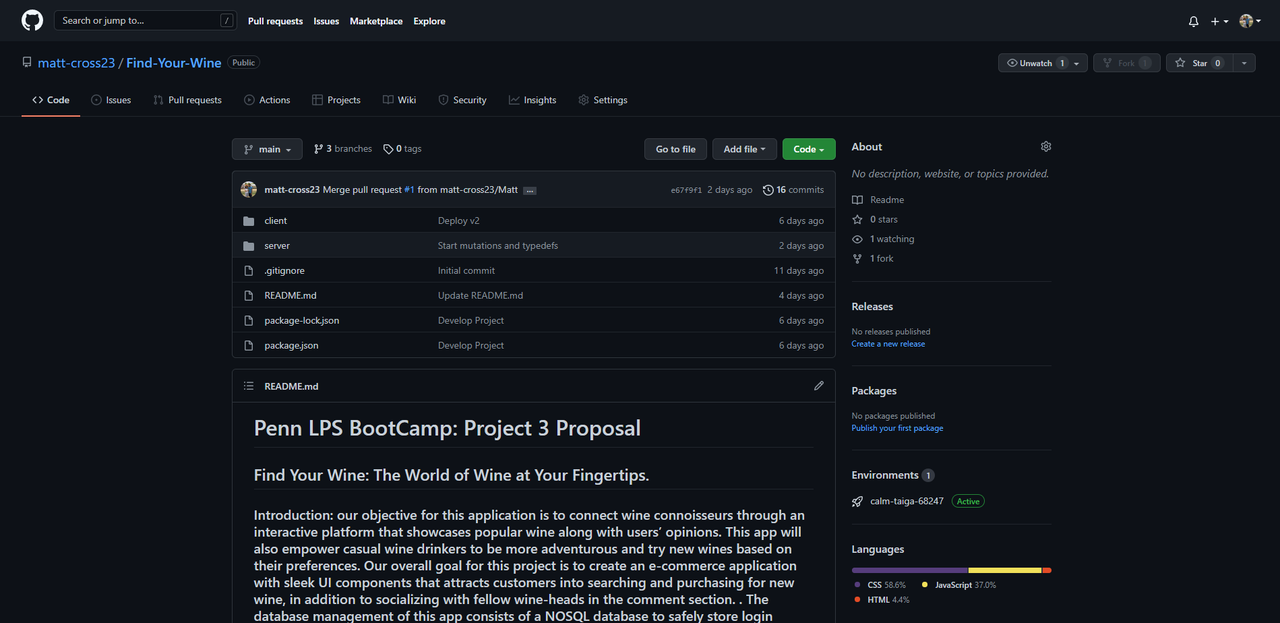
Task: Switch to the Actions tab
Action: point(267,100)
